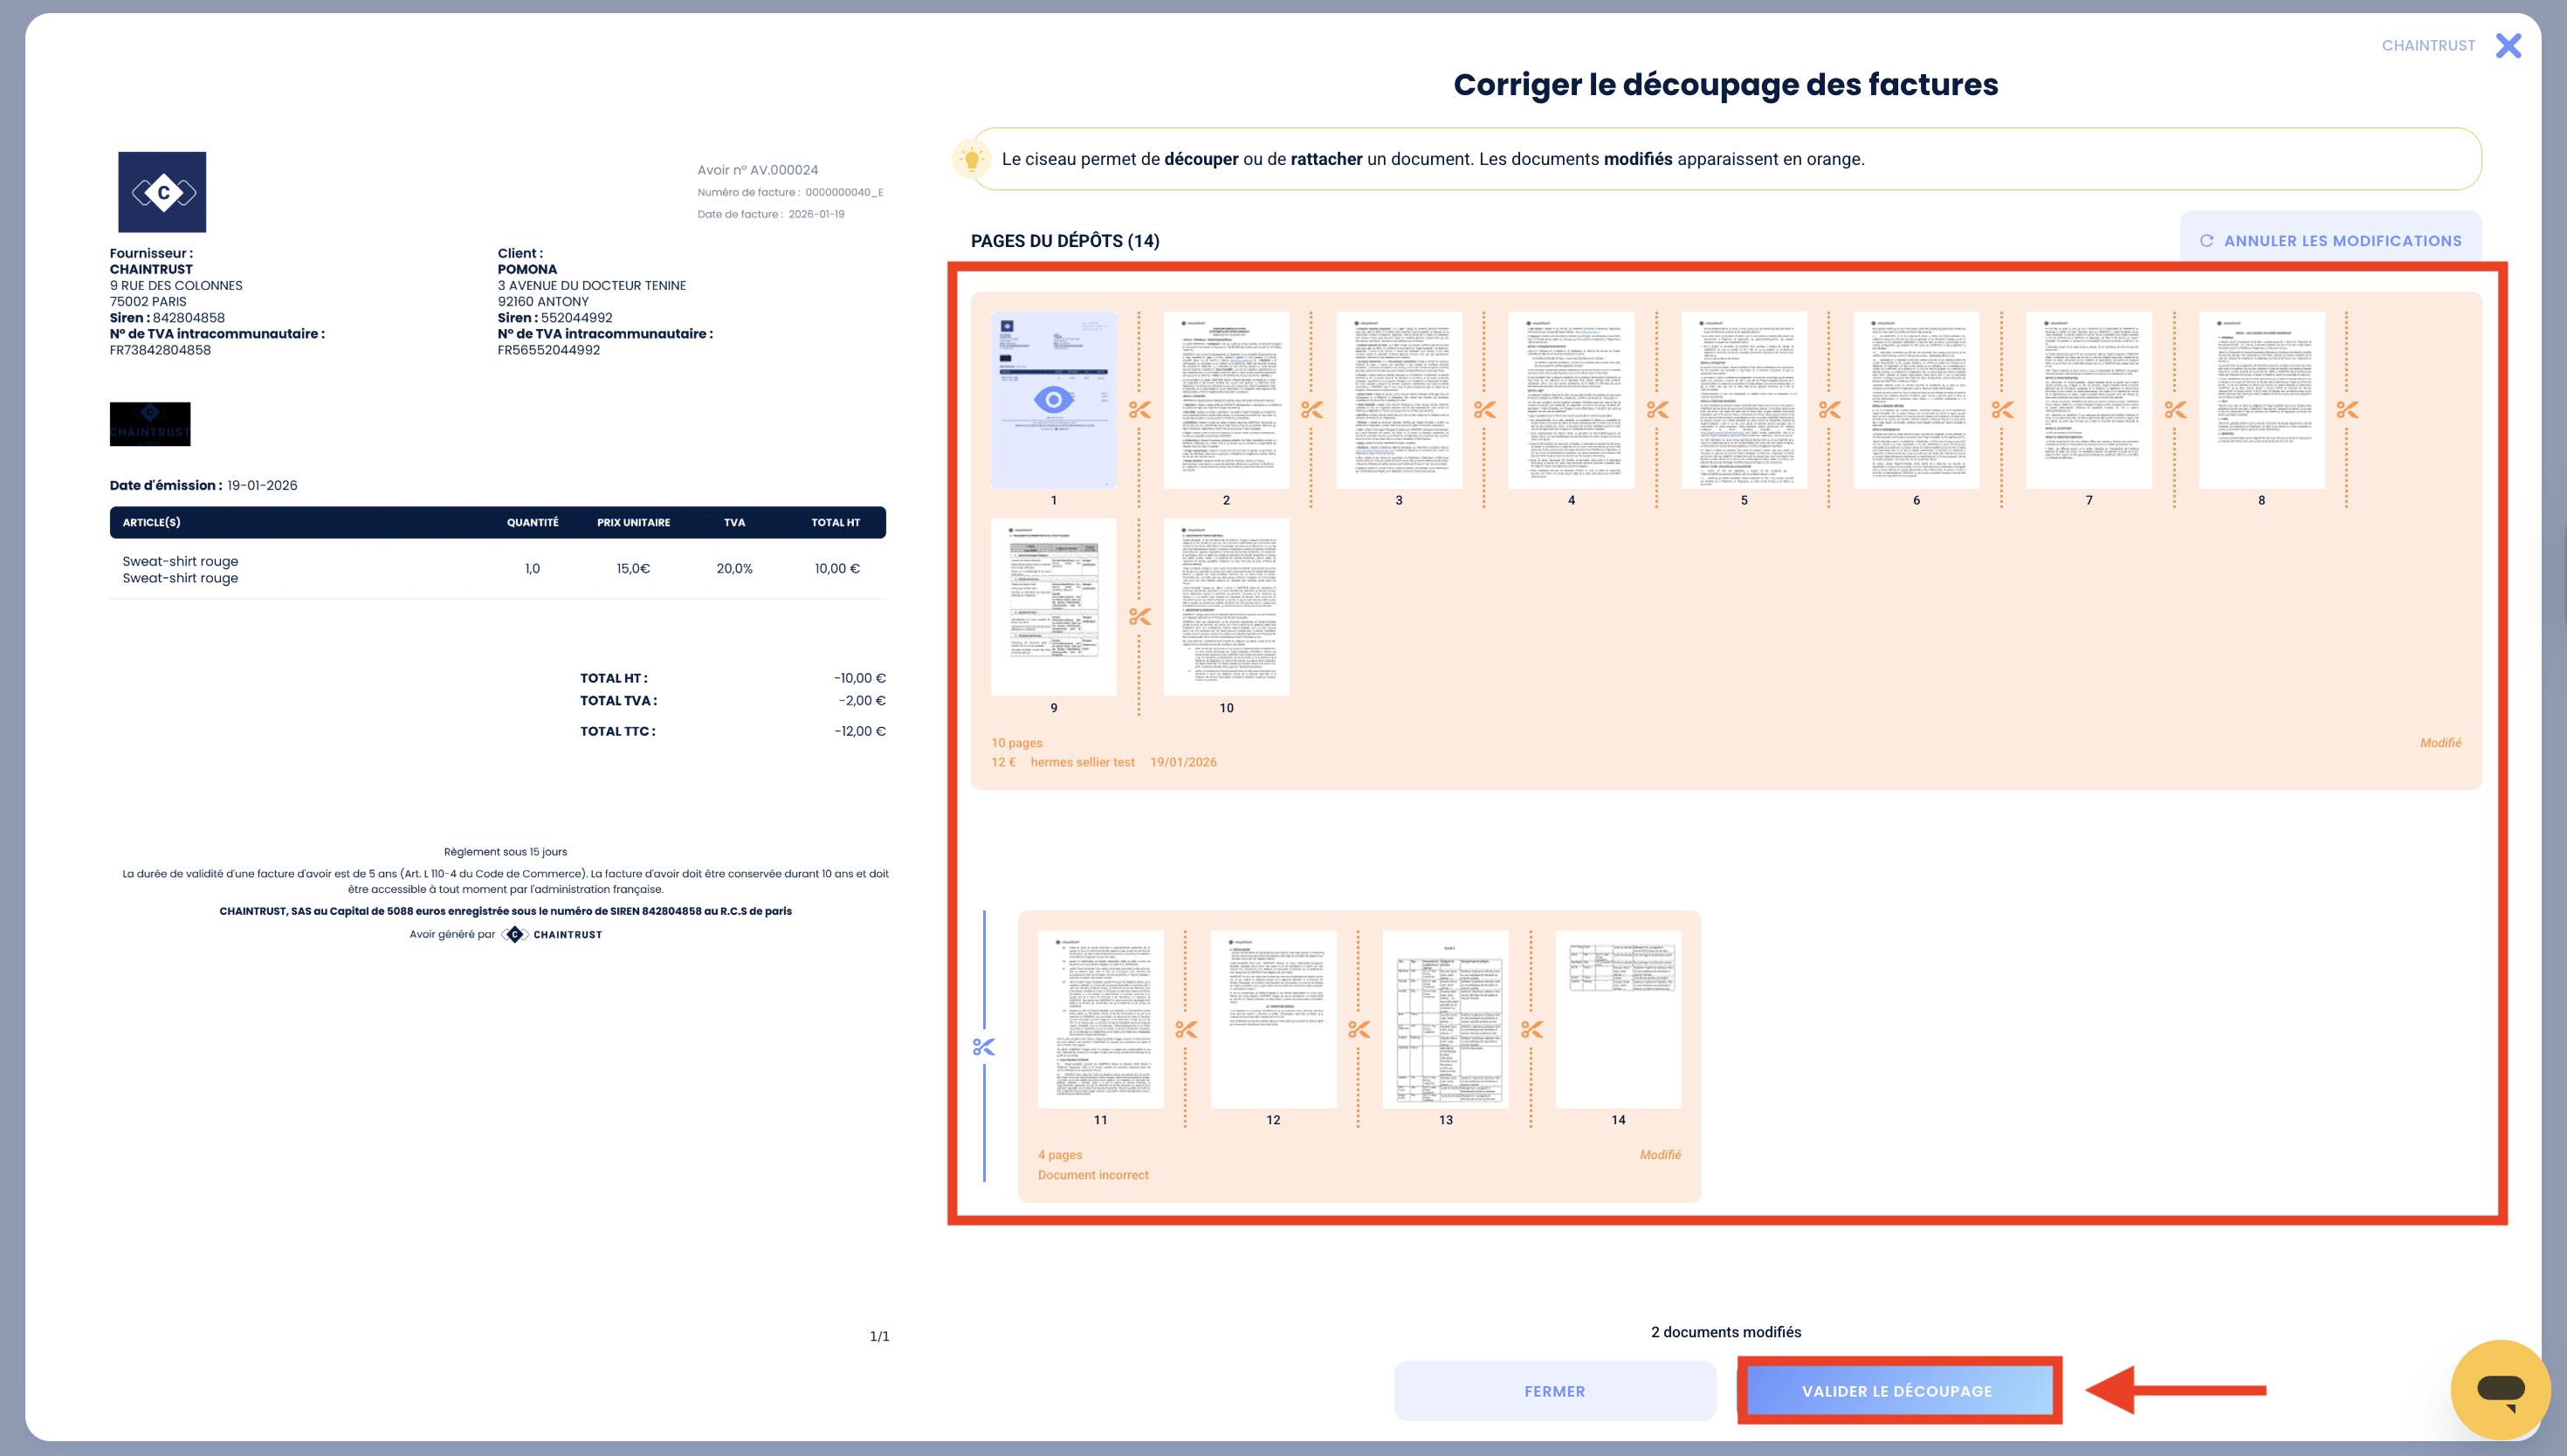Select page 14 thumbnail
This screenshot has height=1456, width=2567.
(1618, 1019)
